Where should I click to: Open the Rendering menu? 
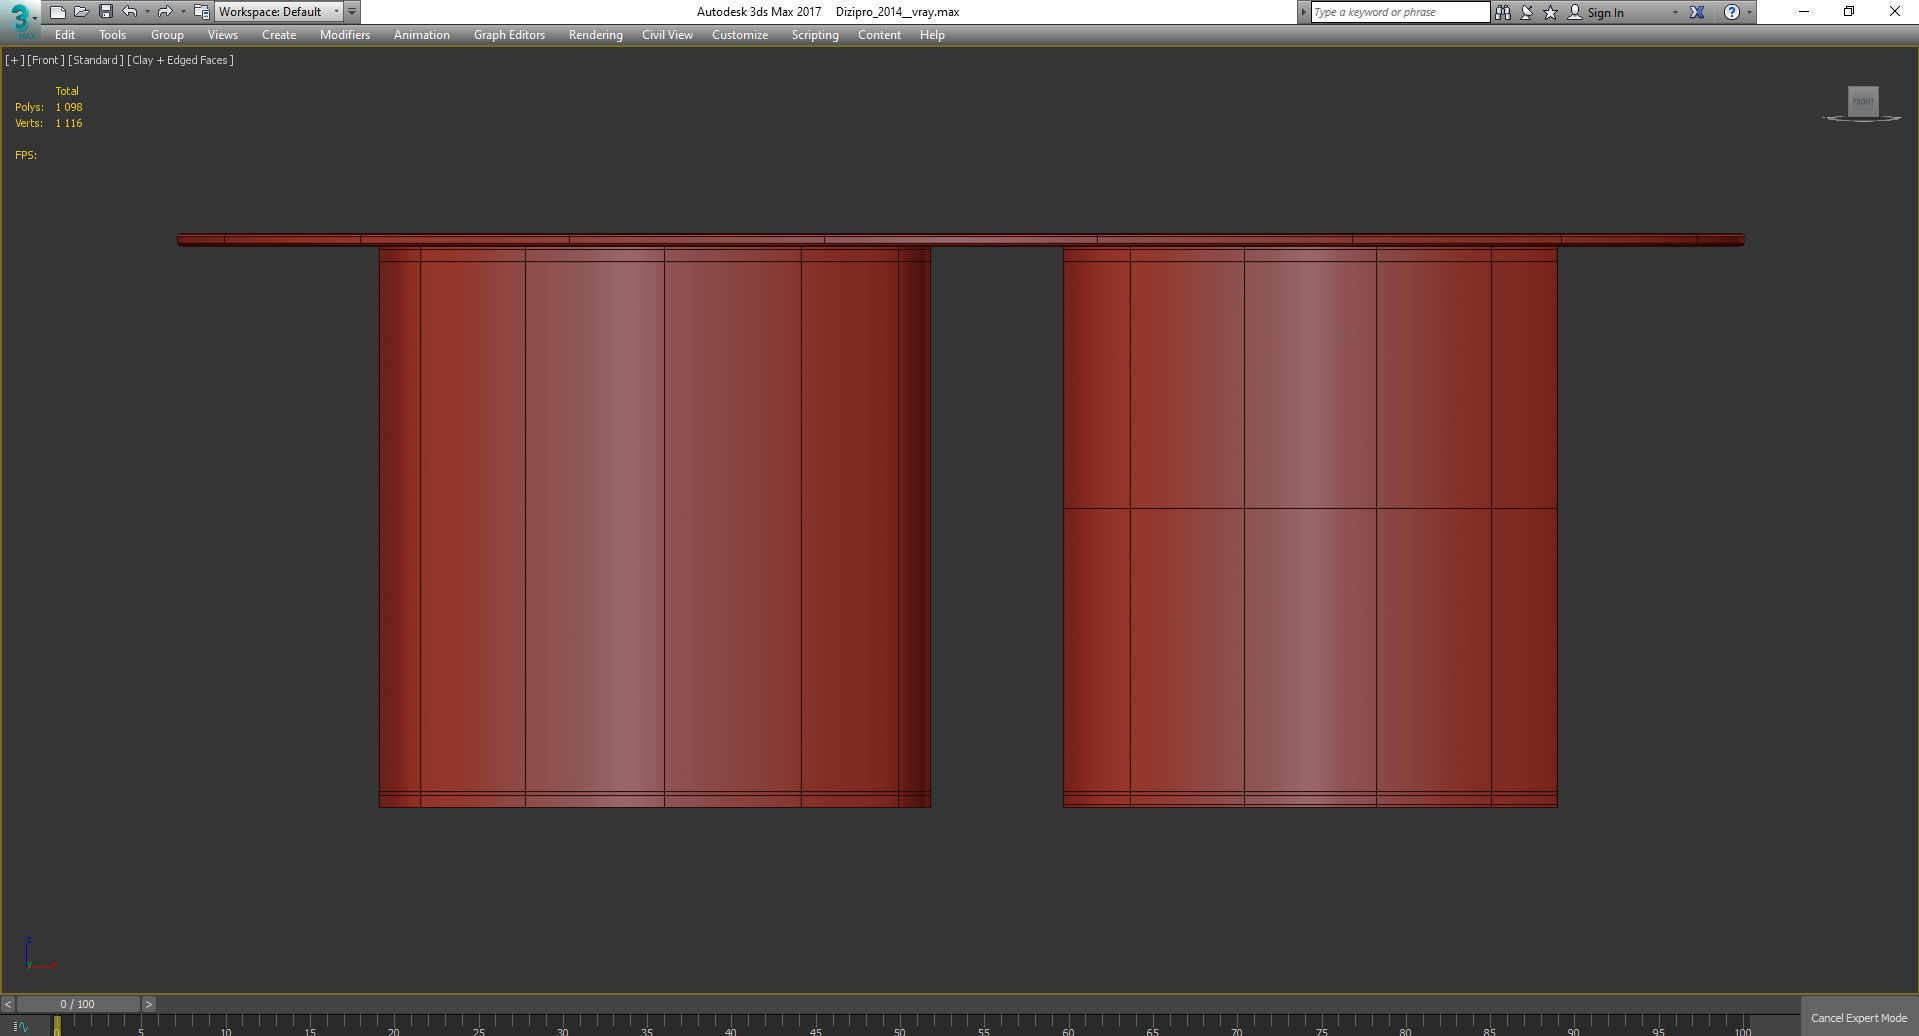[x=596, y=35]
